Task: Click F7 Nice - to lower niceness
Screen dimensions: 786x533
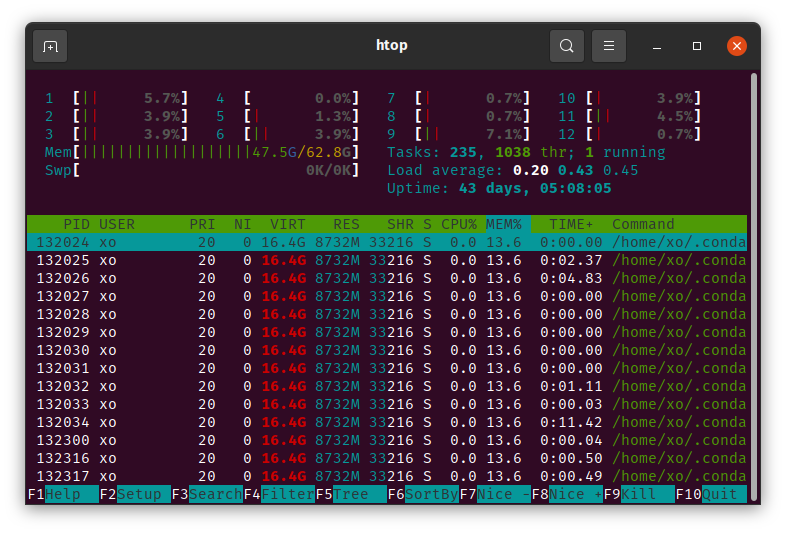Action: point(495,494)
